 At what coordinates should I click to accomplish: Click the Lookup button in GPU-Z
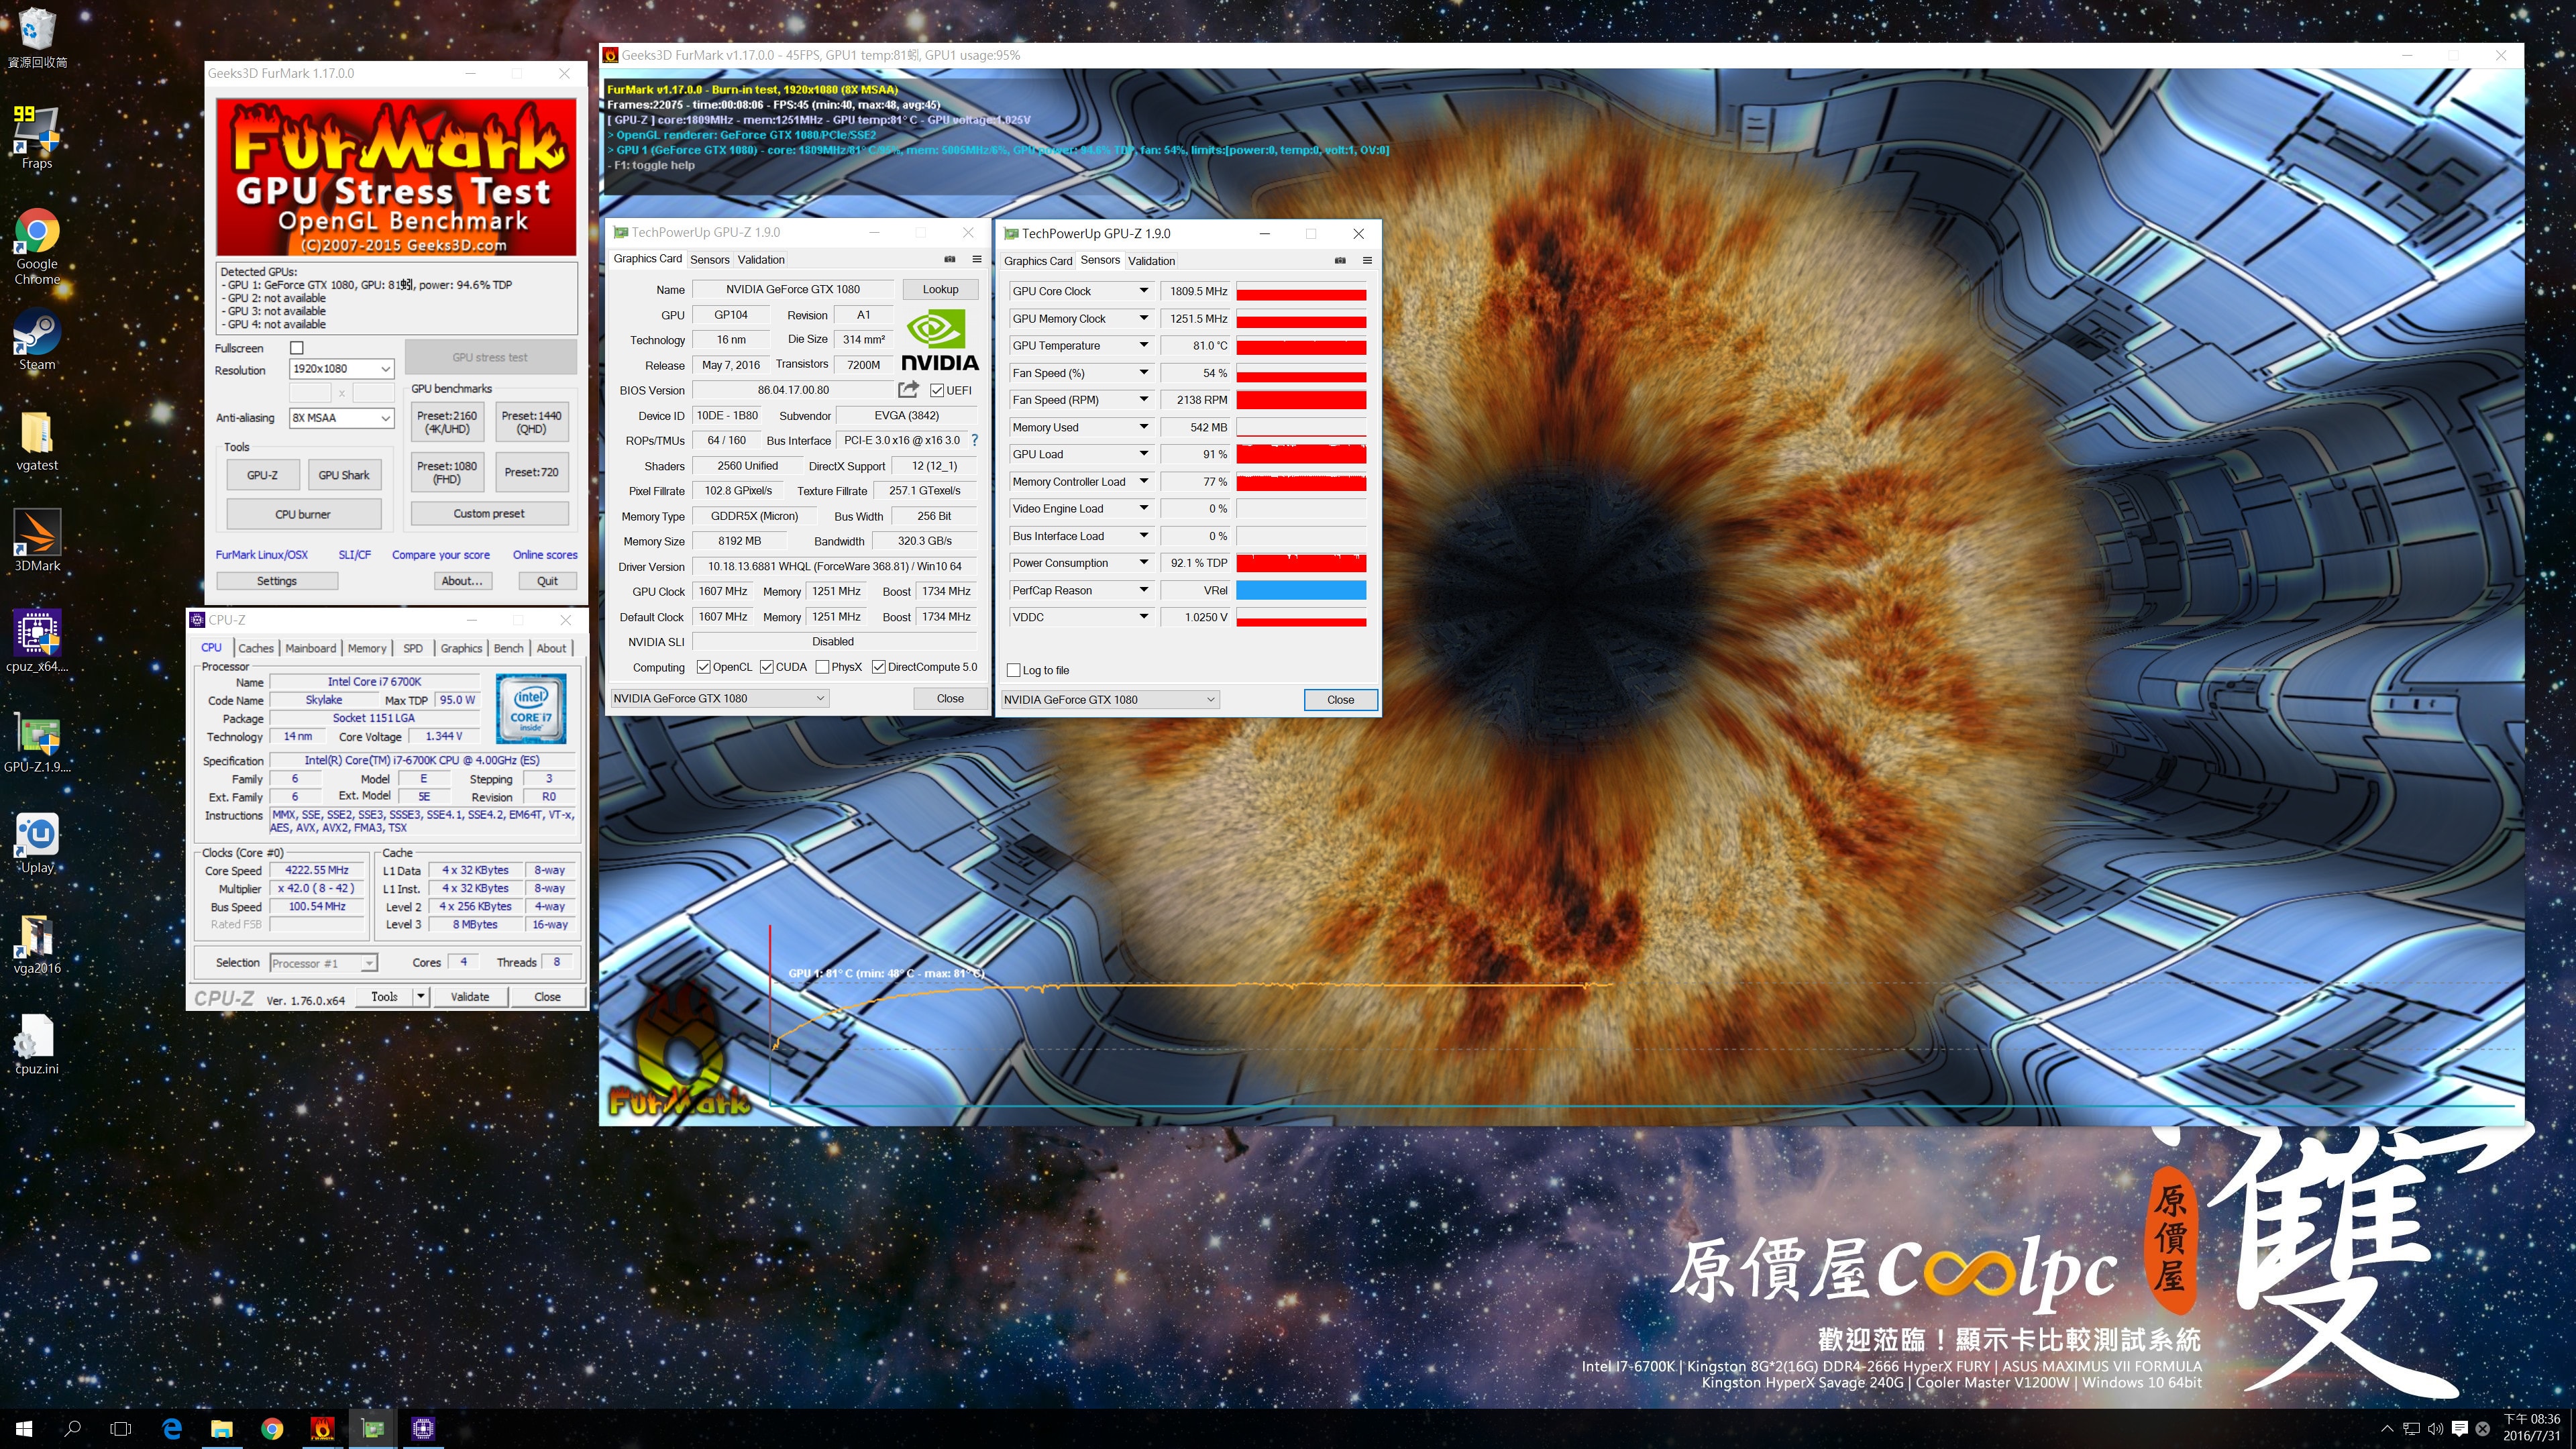(940, 289)
